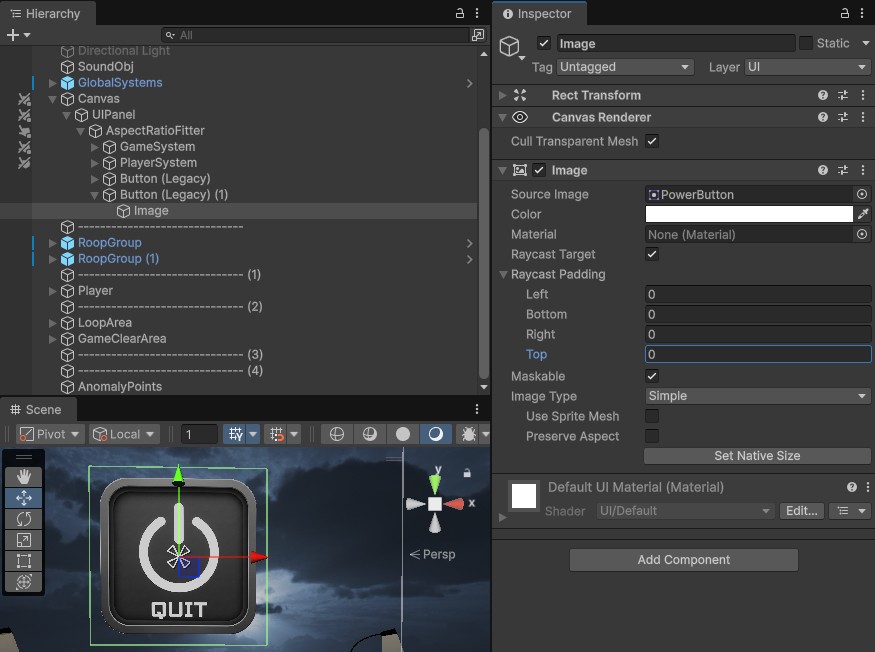Viewport: 875px width, 652px height.
Task: Open the Image Type dropdown
Action: click(x=757, y=396)
